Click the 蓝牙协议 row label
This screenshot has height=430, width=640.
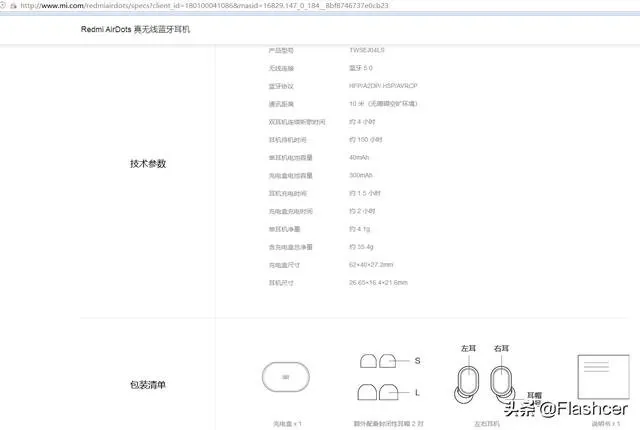(x=281, y=86)
